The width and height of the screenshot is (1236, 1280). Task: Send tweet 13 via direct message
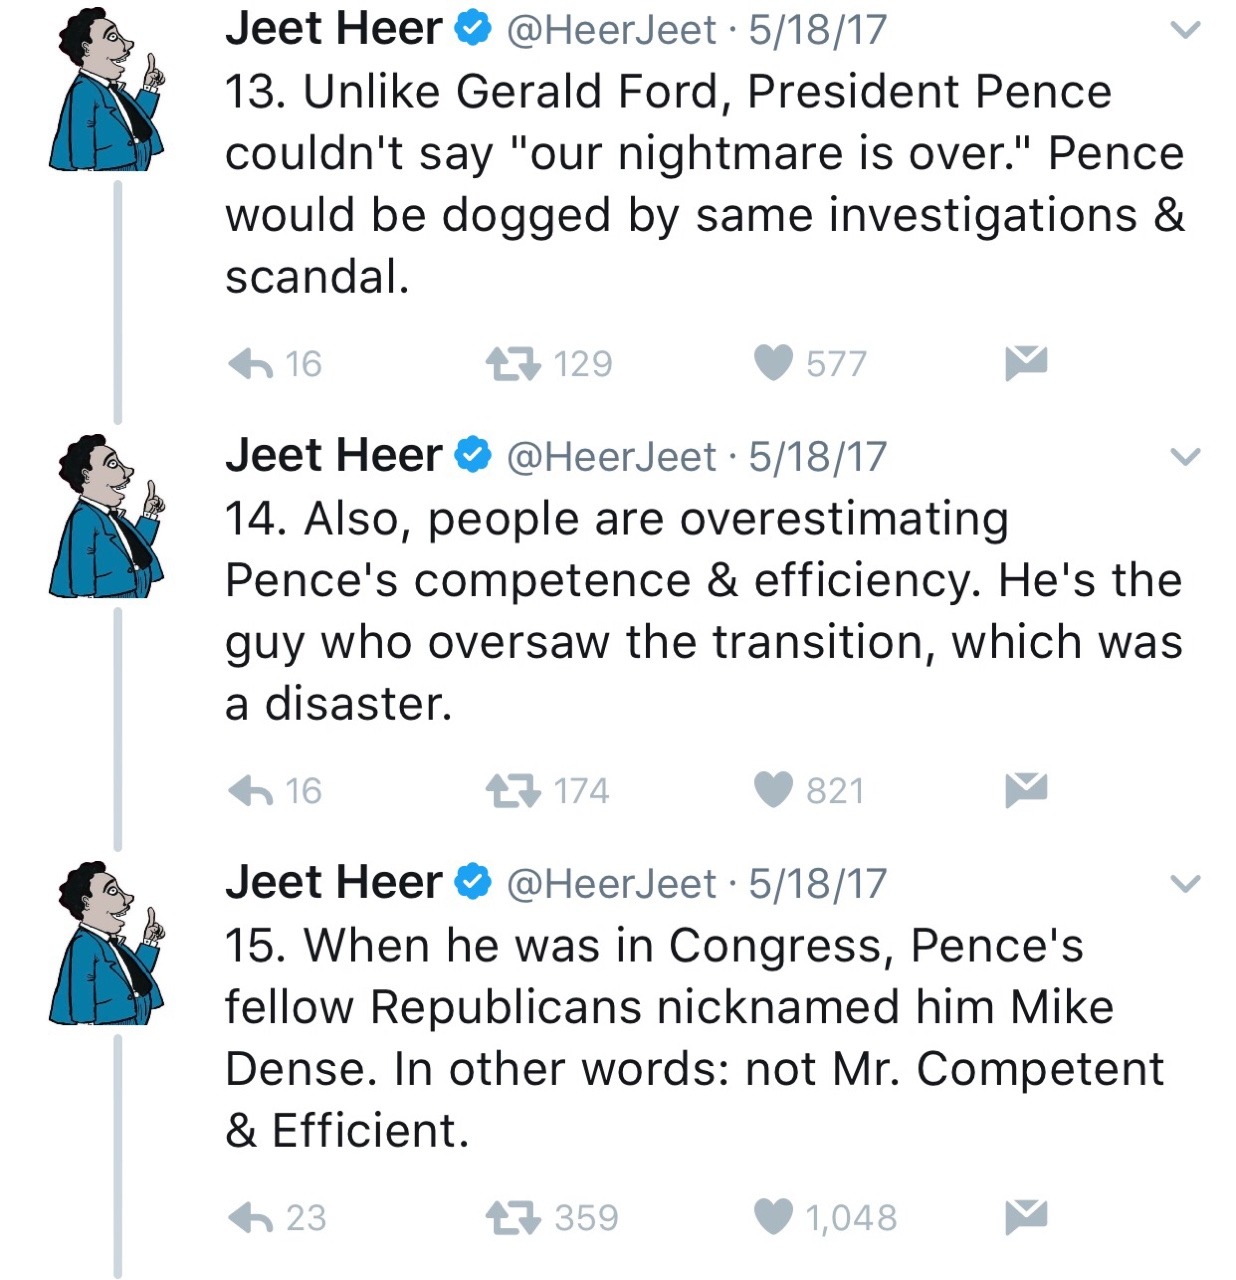pos(1026,363)
